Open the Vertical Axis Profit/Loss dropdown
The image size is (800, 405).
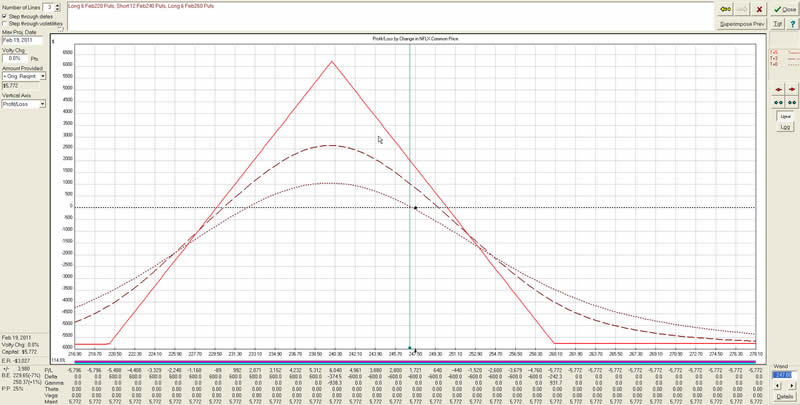(43, 104)
